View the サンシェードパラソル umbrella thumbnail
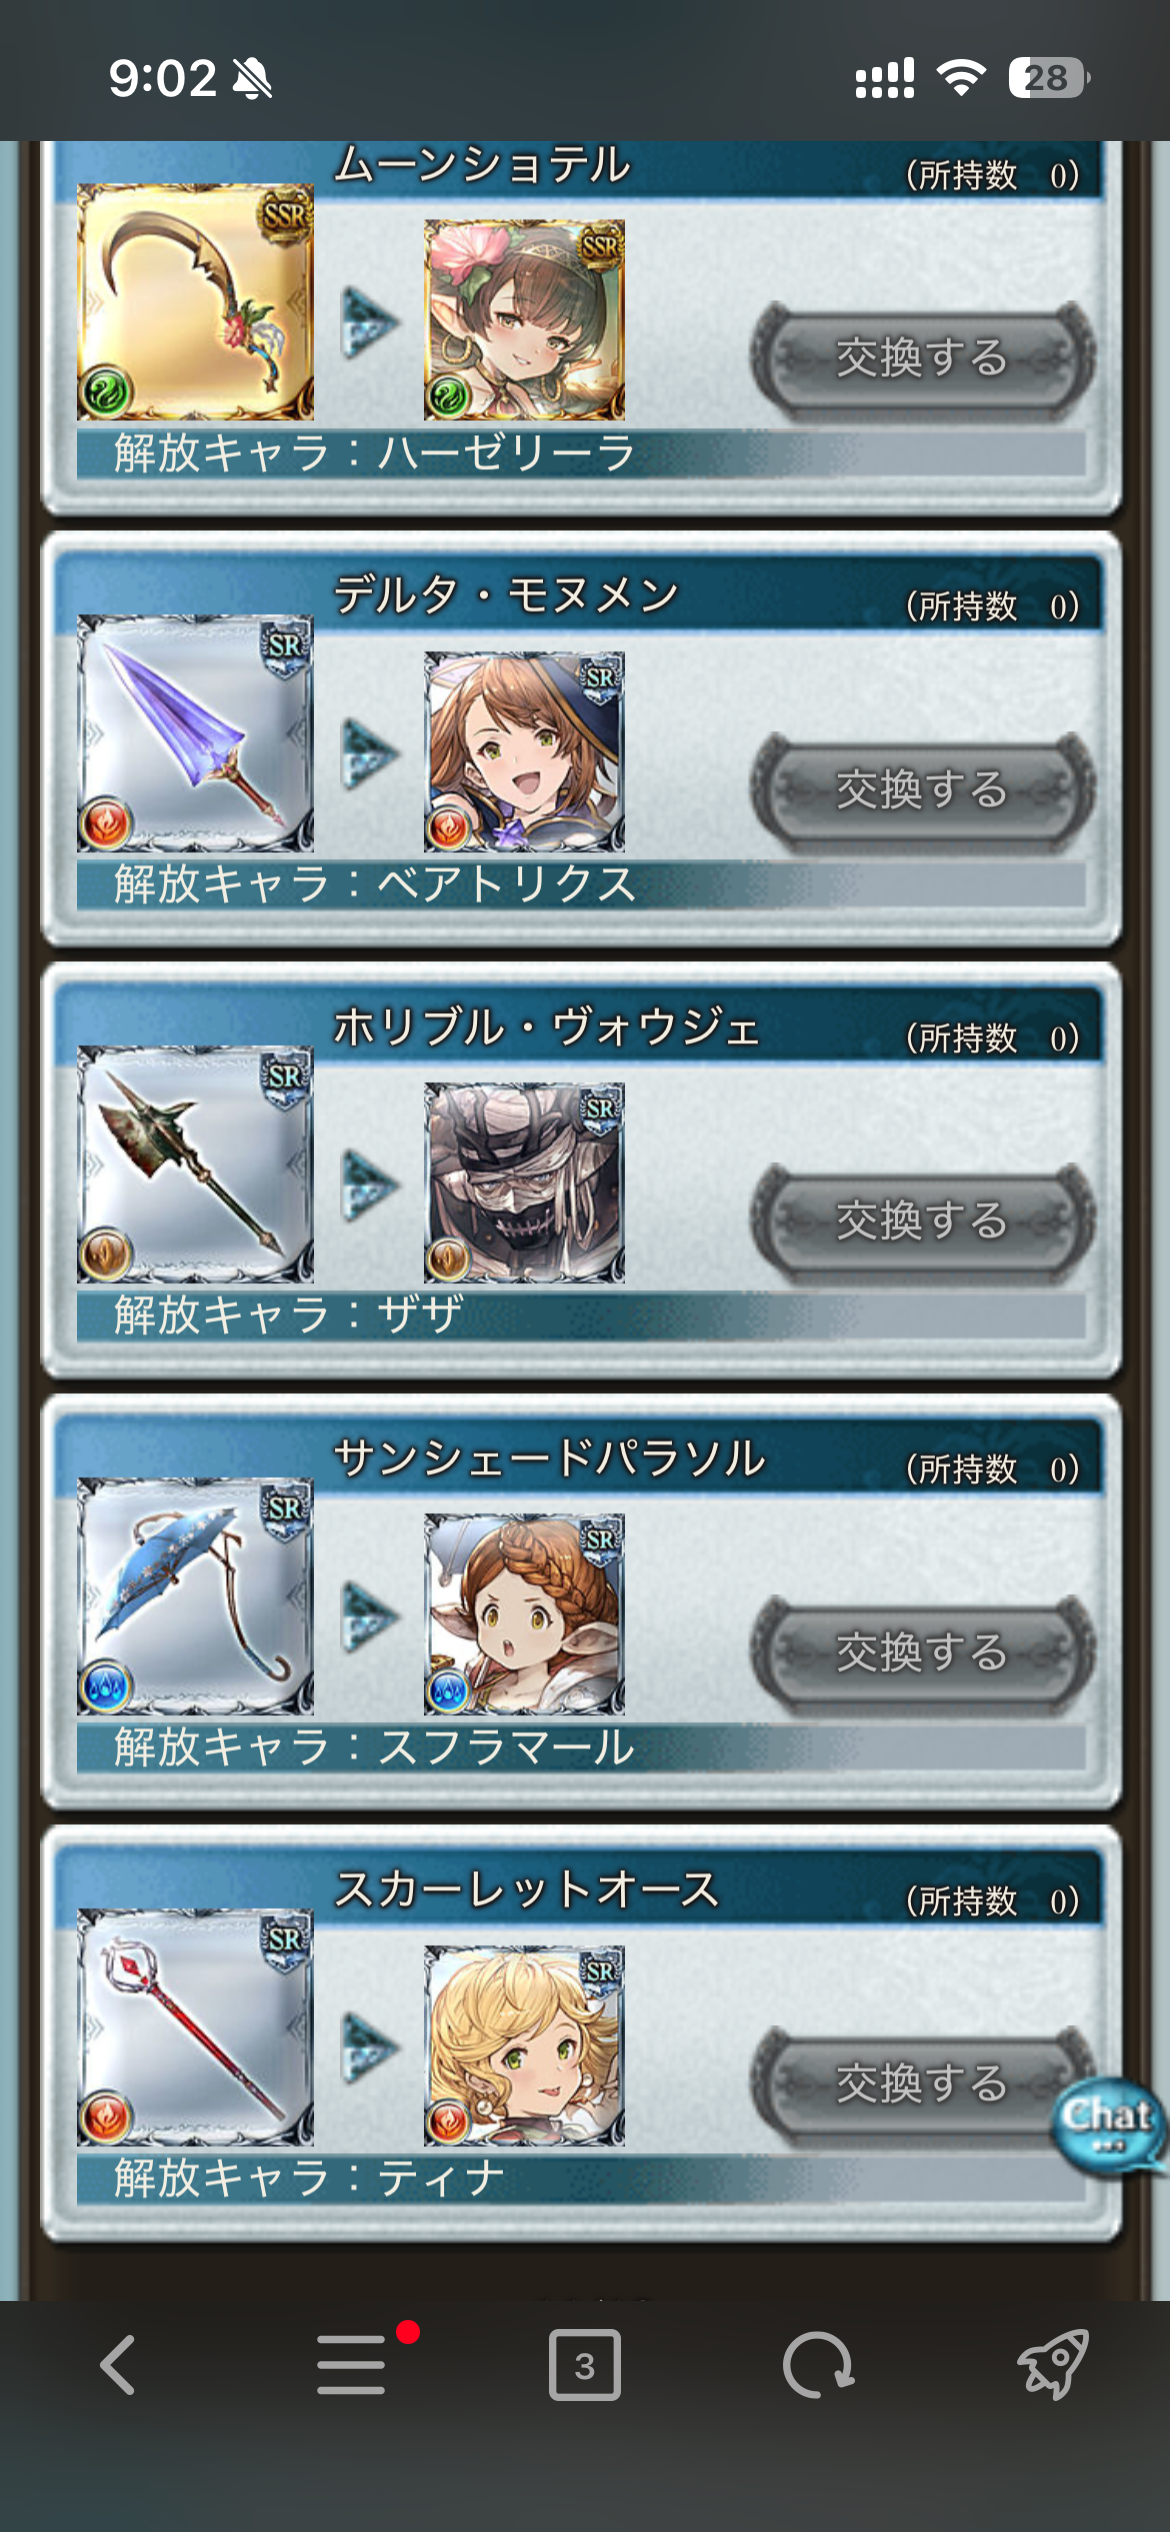Screen dimensions: 1170x2532 coord(195,1596)
